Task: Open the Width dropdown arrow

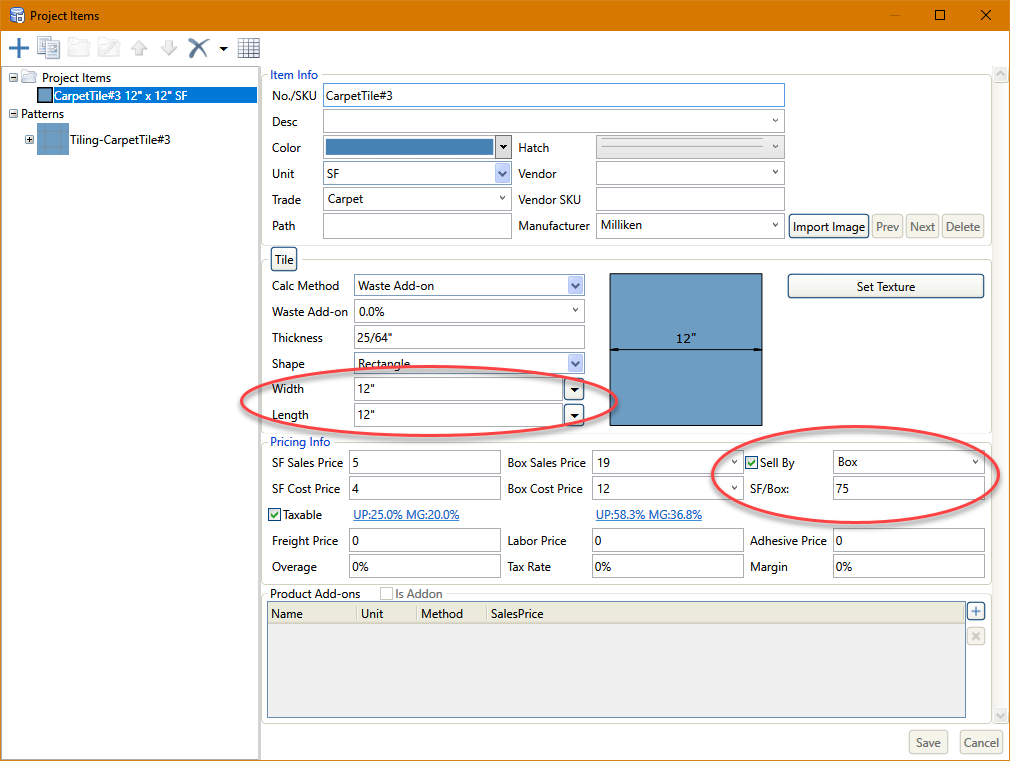Action: pos(574,389)
